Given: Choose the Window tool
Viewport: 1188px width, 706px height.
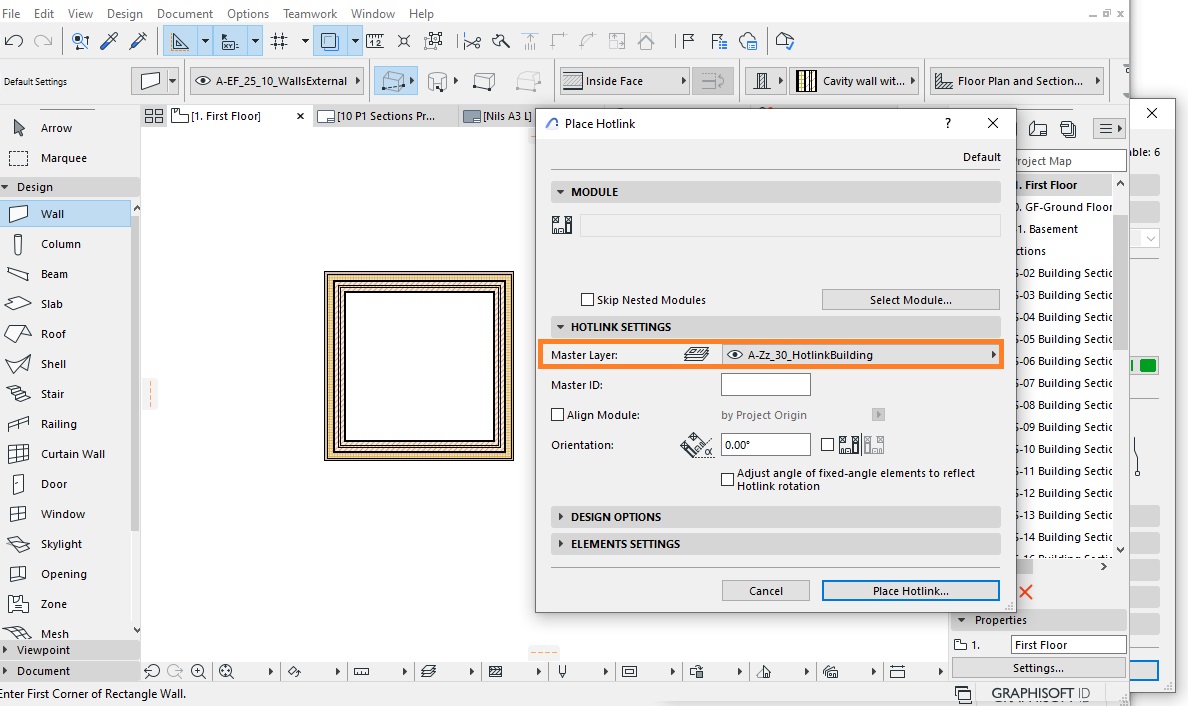Looking at the screenshot, I should pyautogui.click(x=63, y=514).
